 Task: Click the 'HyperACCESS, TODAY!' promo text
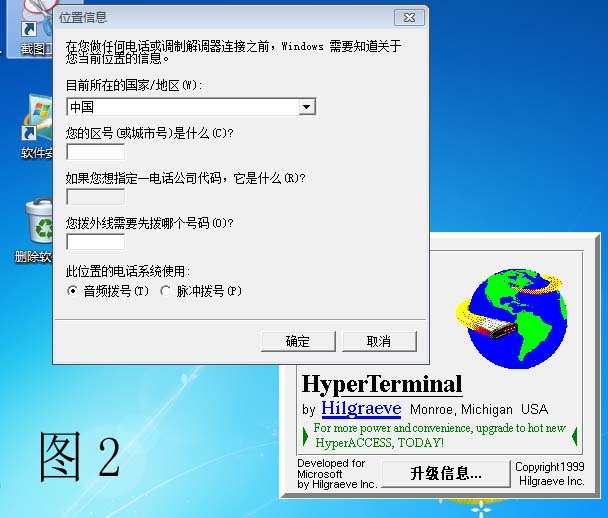point(380,442)
